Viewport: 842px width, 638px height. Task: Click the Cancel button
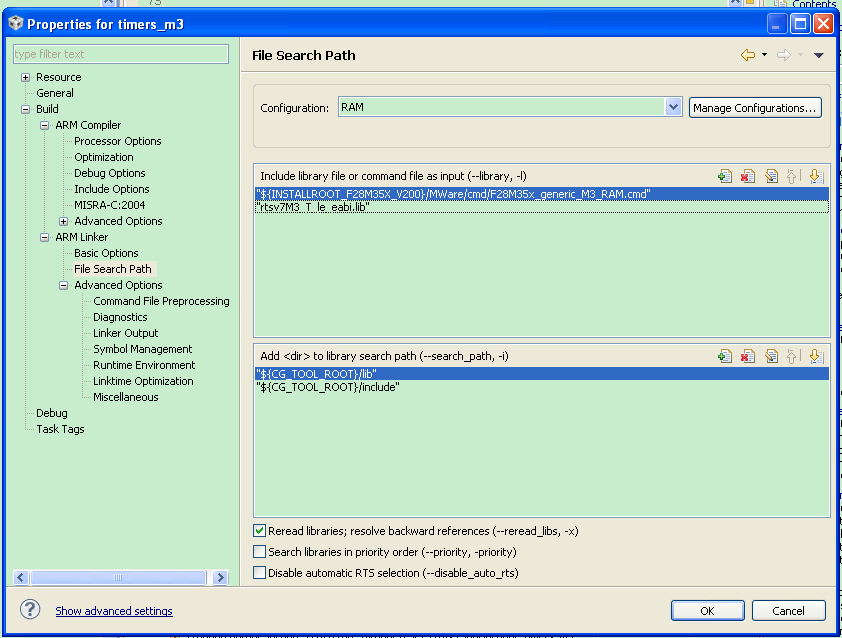coord(788,611)
